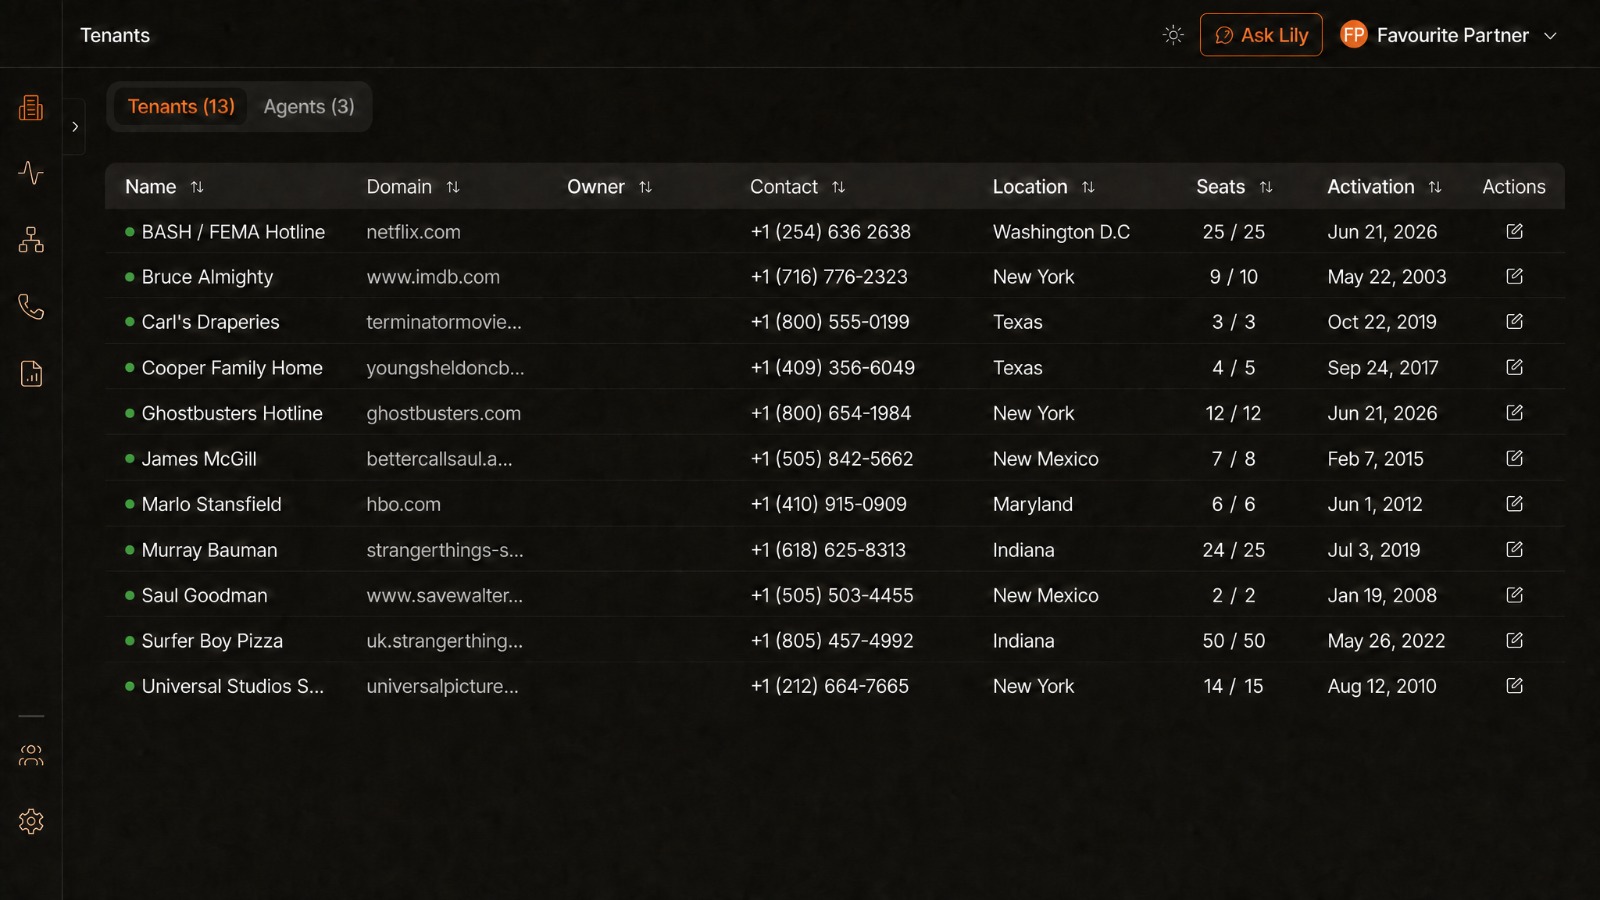1600x900 pixels.
Task: Click the Maryland location cell
Action: tap(1033, 504)
